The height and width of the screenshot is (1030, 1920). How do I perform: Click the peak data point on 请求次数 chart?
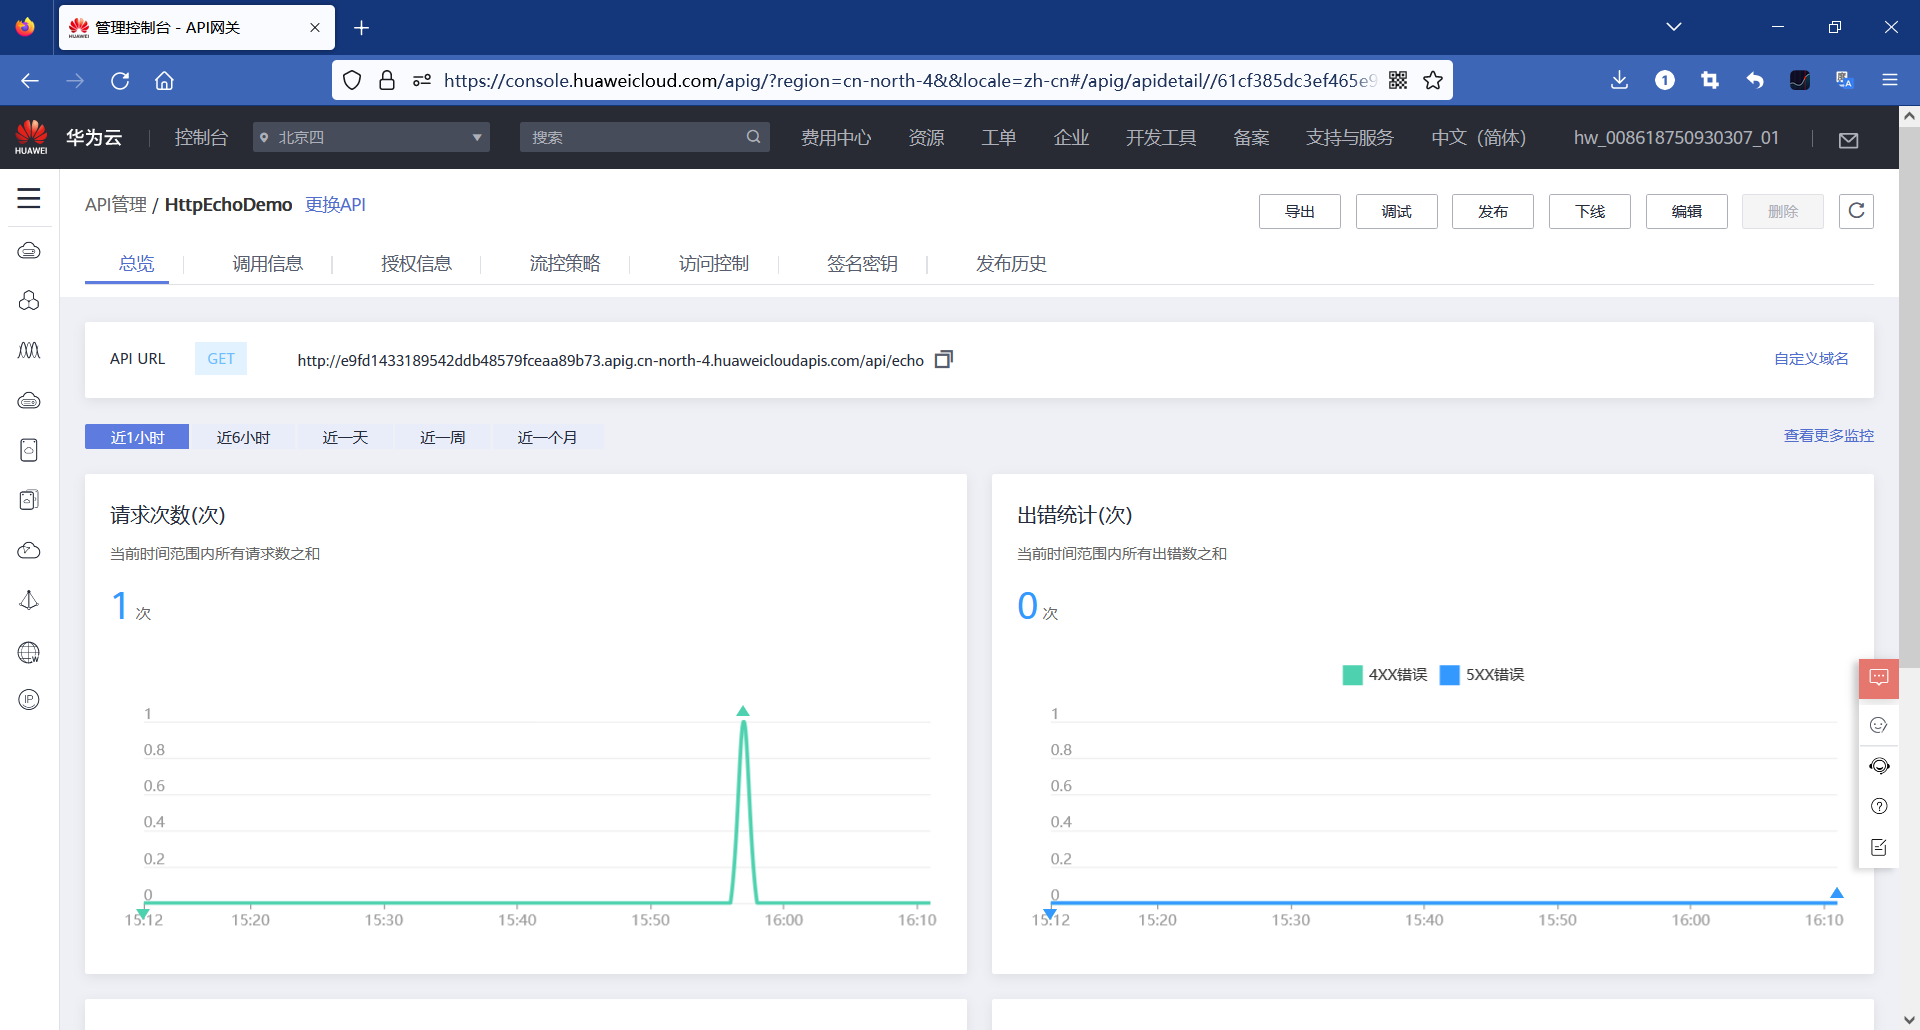click(x=743, y=720)
